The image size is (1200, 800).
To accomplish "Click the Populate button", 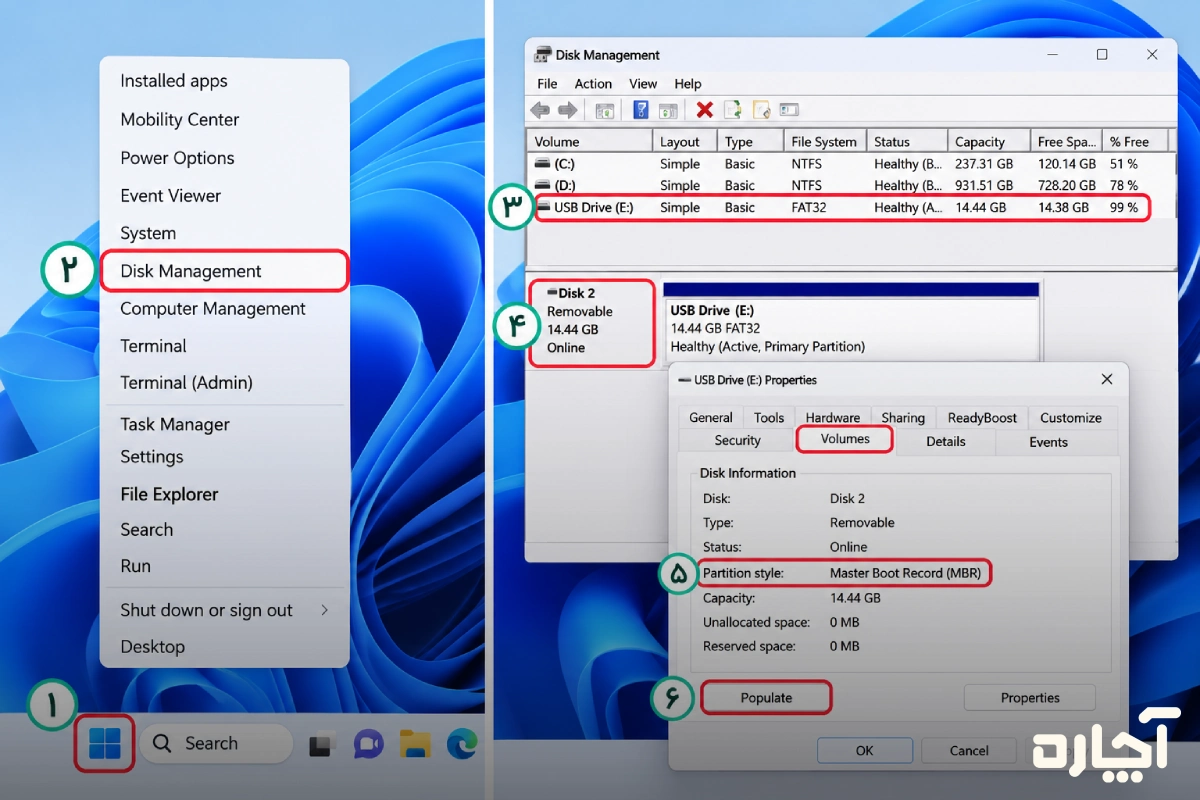I will coord(766,698).
